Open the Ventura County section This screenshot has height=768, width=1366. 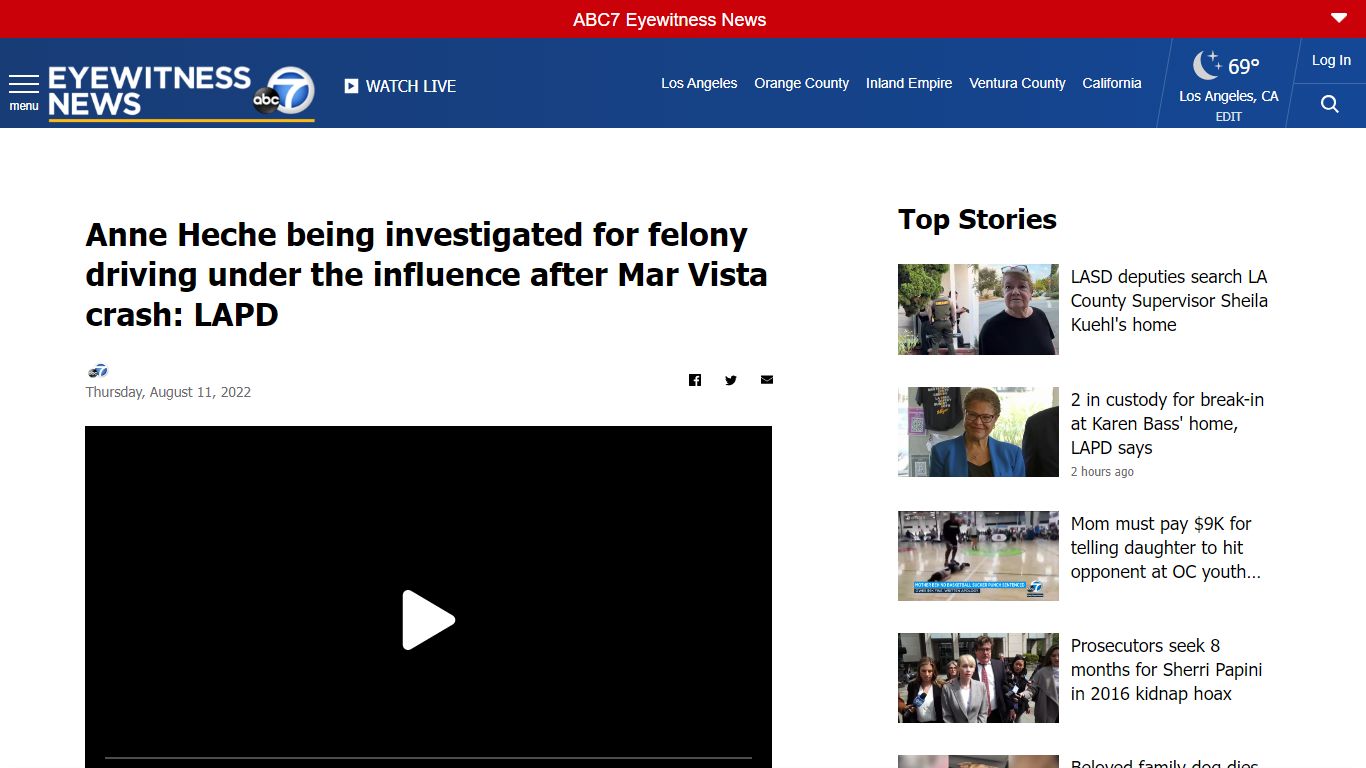point(1017,83)
